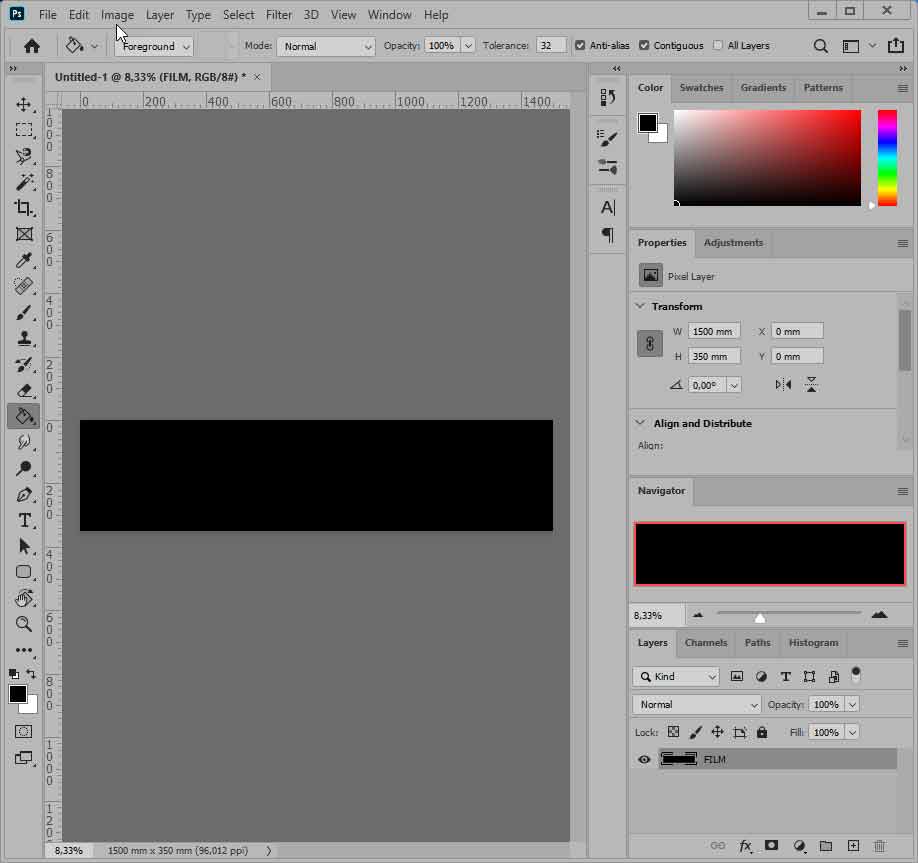Open the layer Opacity dropdown arrow
The width and height of the screenshot is (918, 863).
tap(852, 704)
